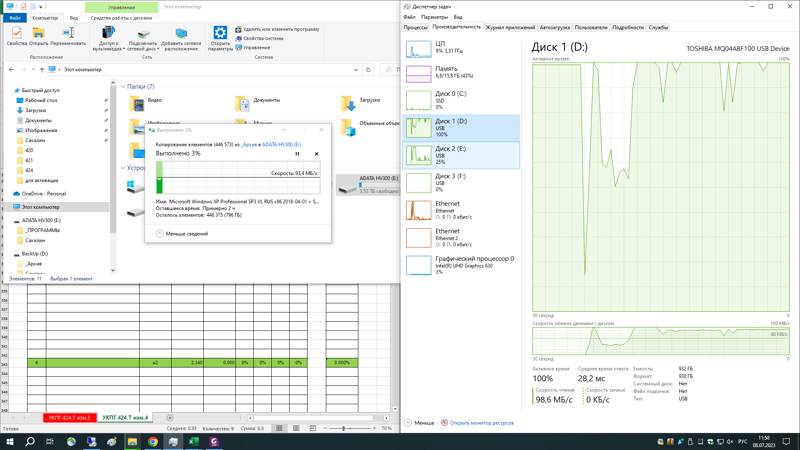This screenshot has height=450, width=800.
Task: Open the Properties (Свойства) ribbon icon
Action: tap(16, 36)
